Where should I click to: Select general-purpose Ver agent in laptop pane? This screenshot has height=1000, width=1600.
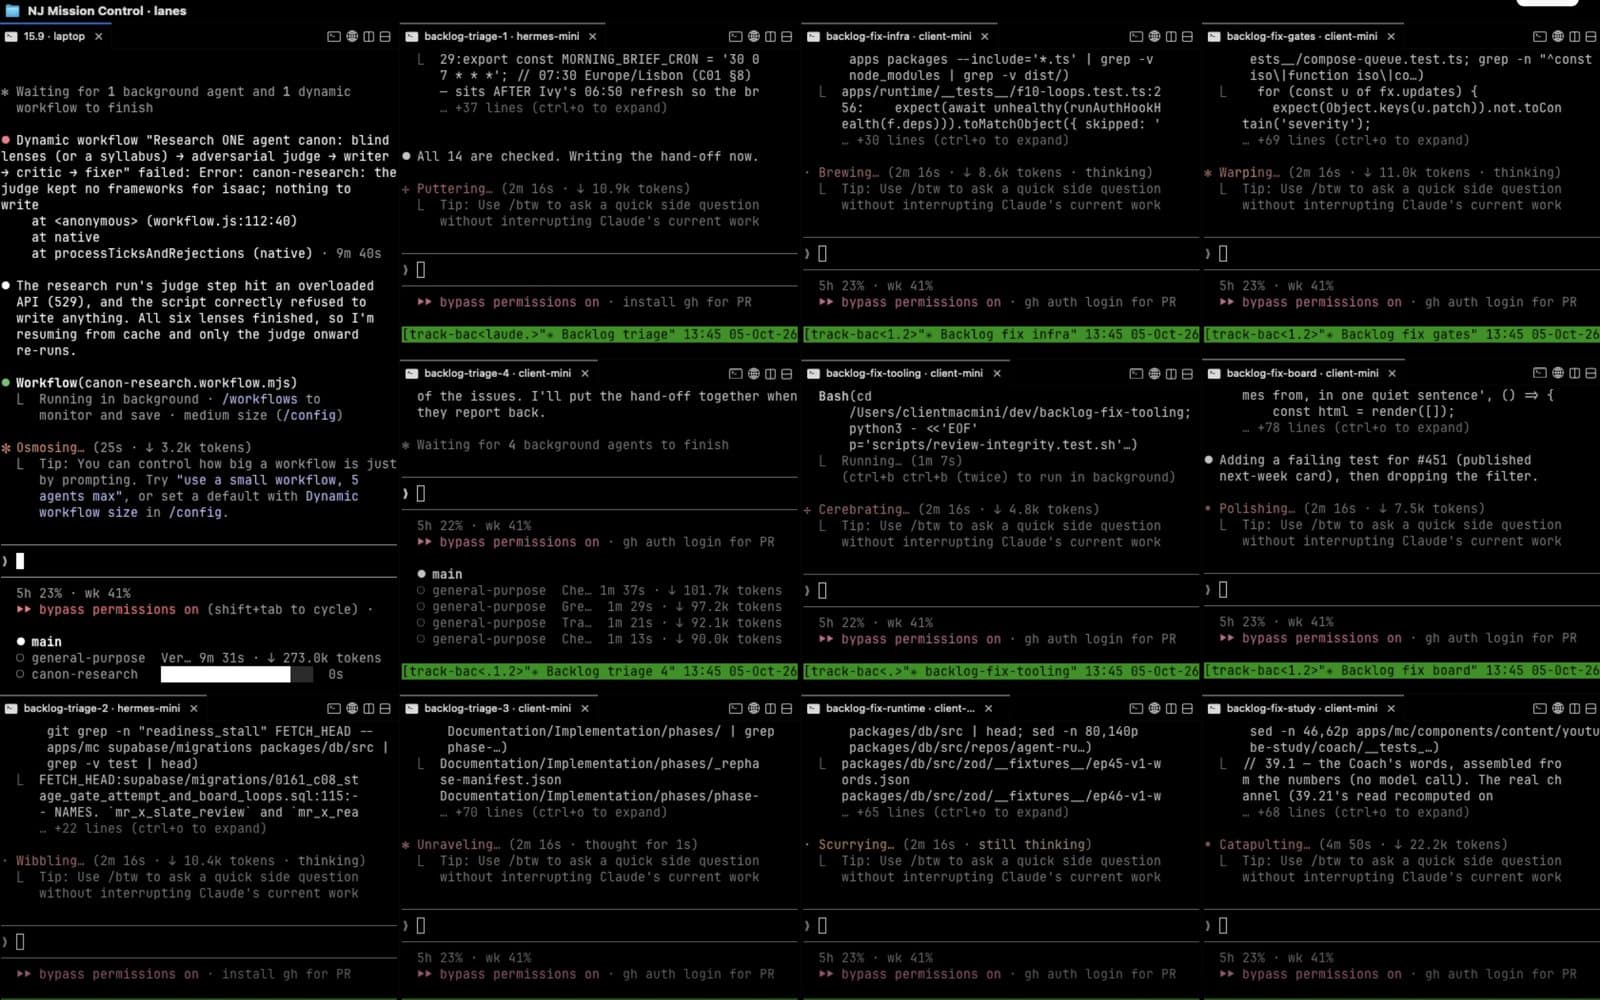click(x=198, y=658)
